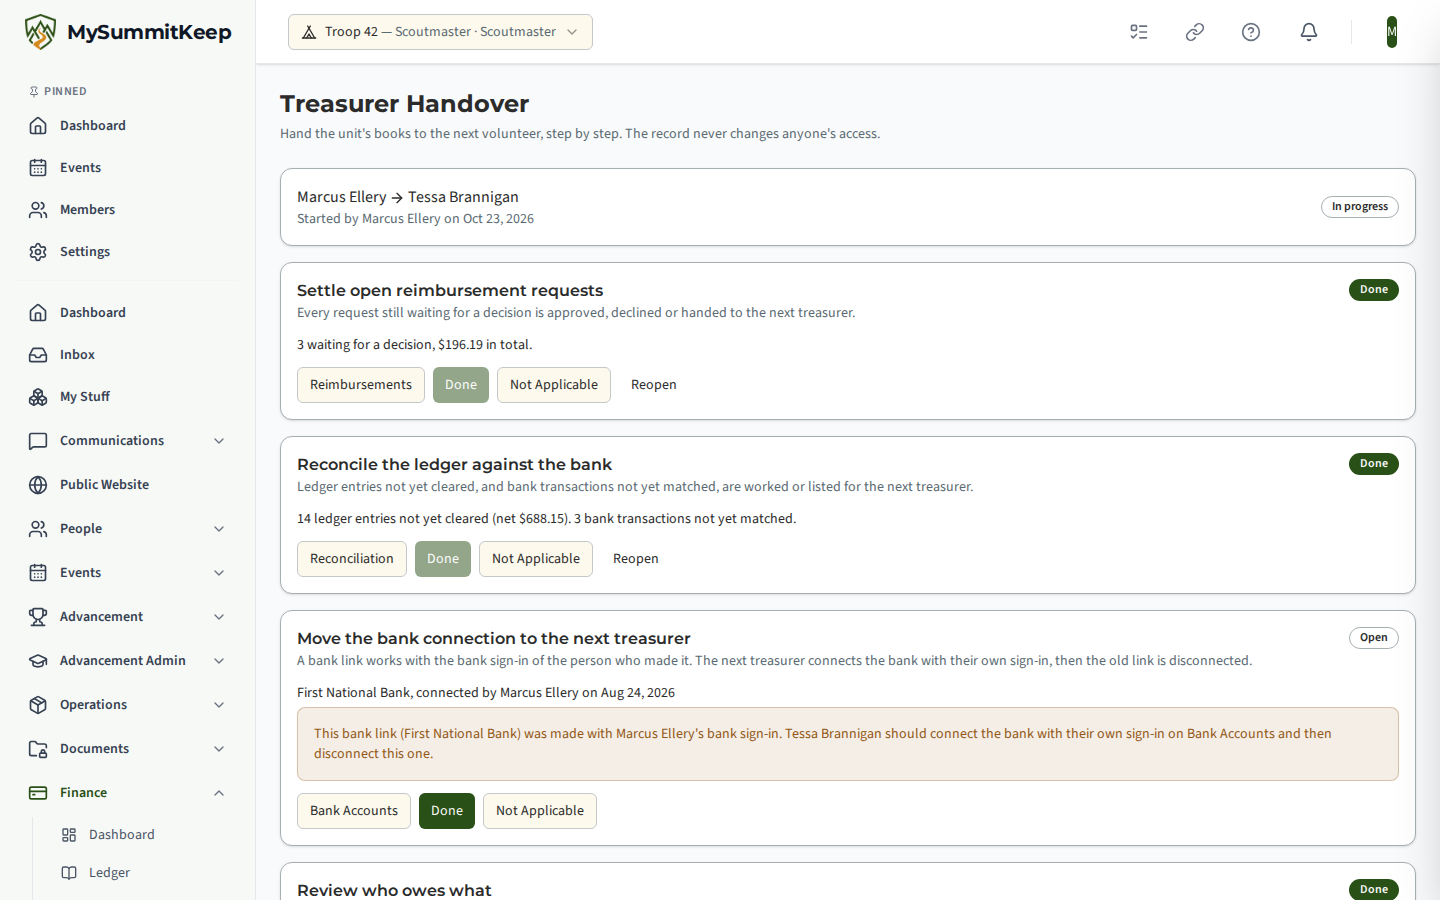Click the Advancement trophy icon
1440x900 pixels.
point(38,617)
